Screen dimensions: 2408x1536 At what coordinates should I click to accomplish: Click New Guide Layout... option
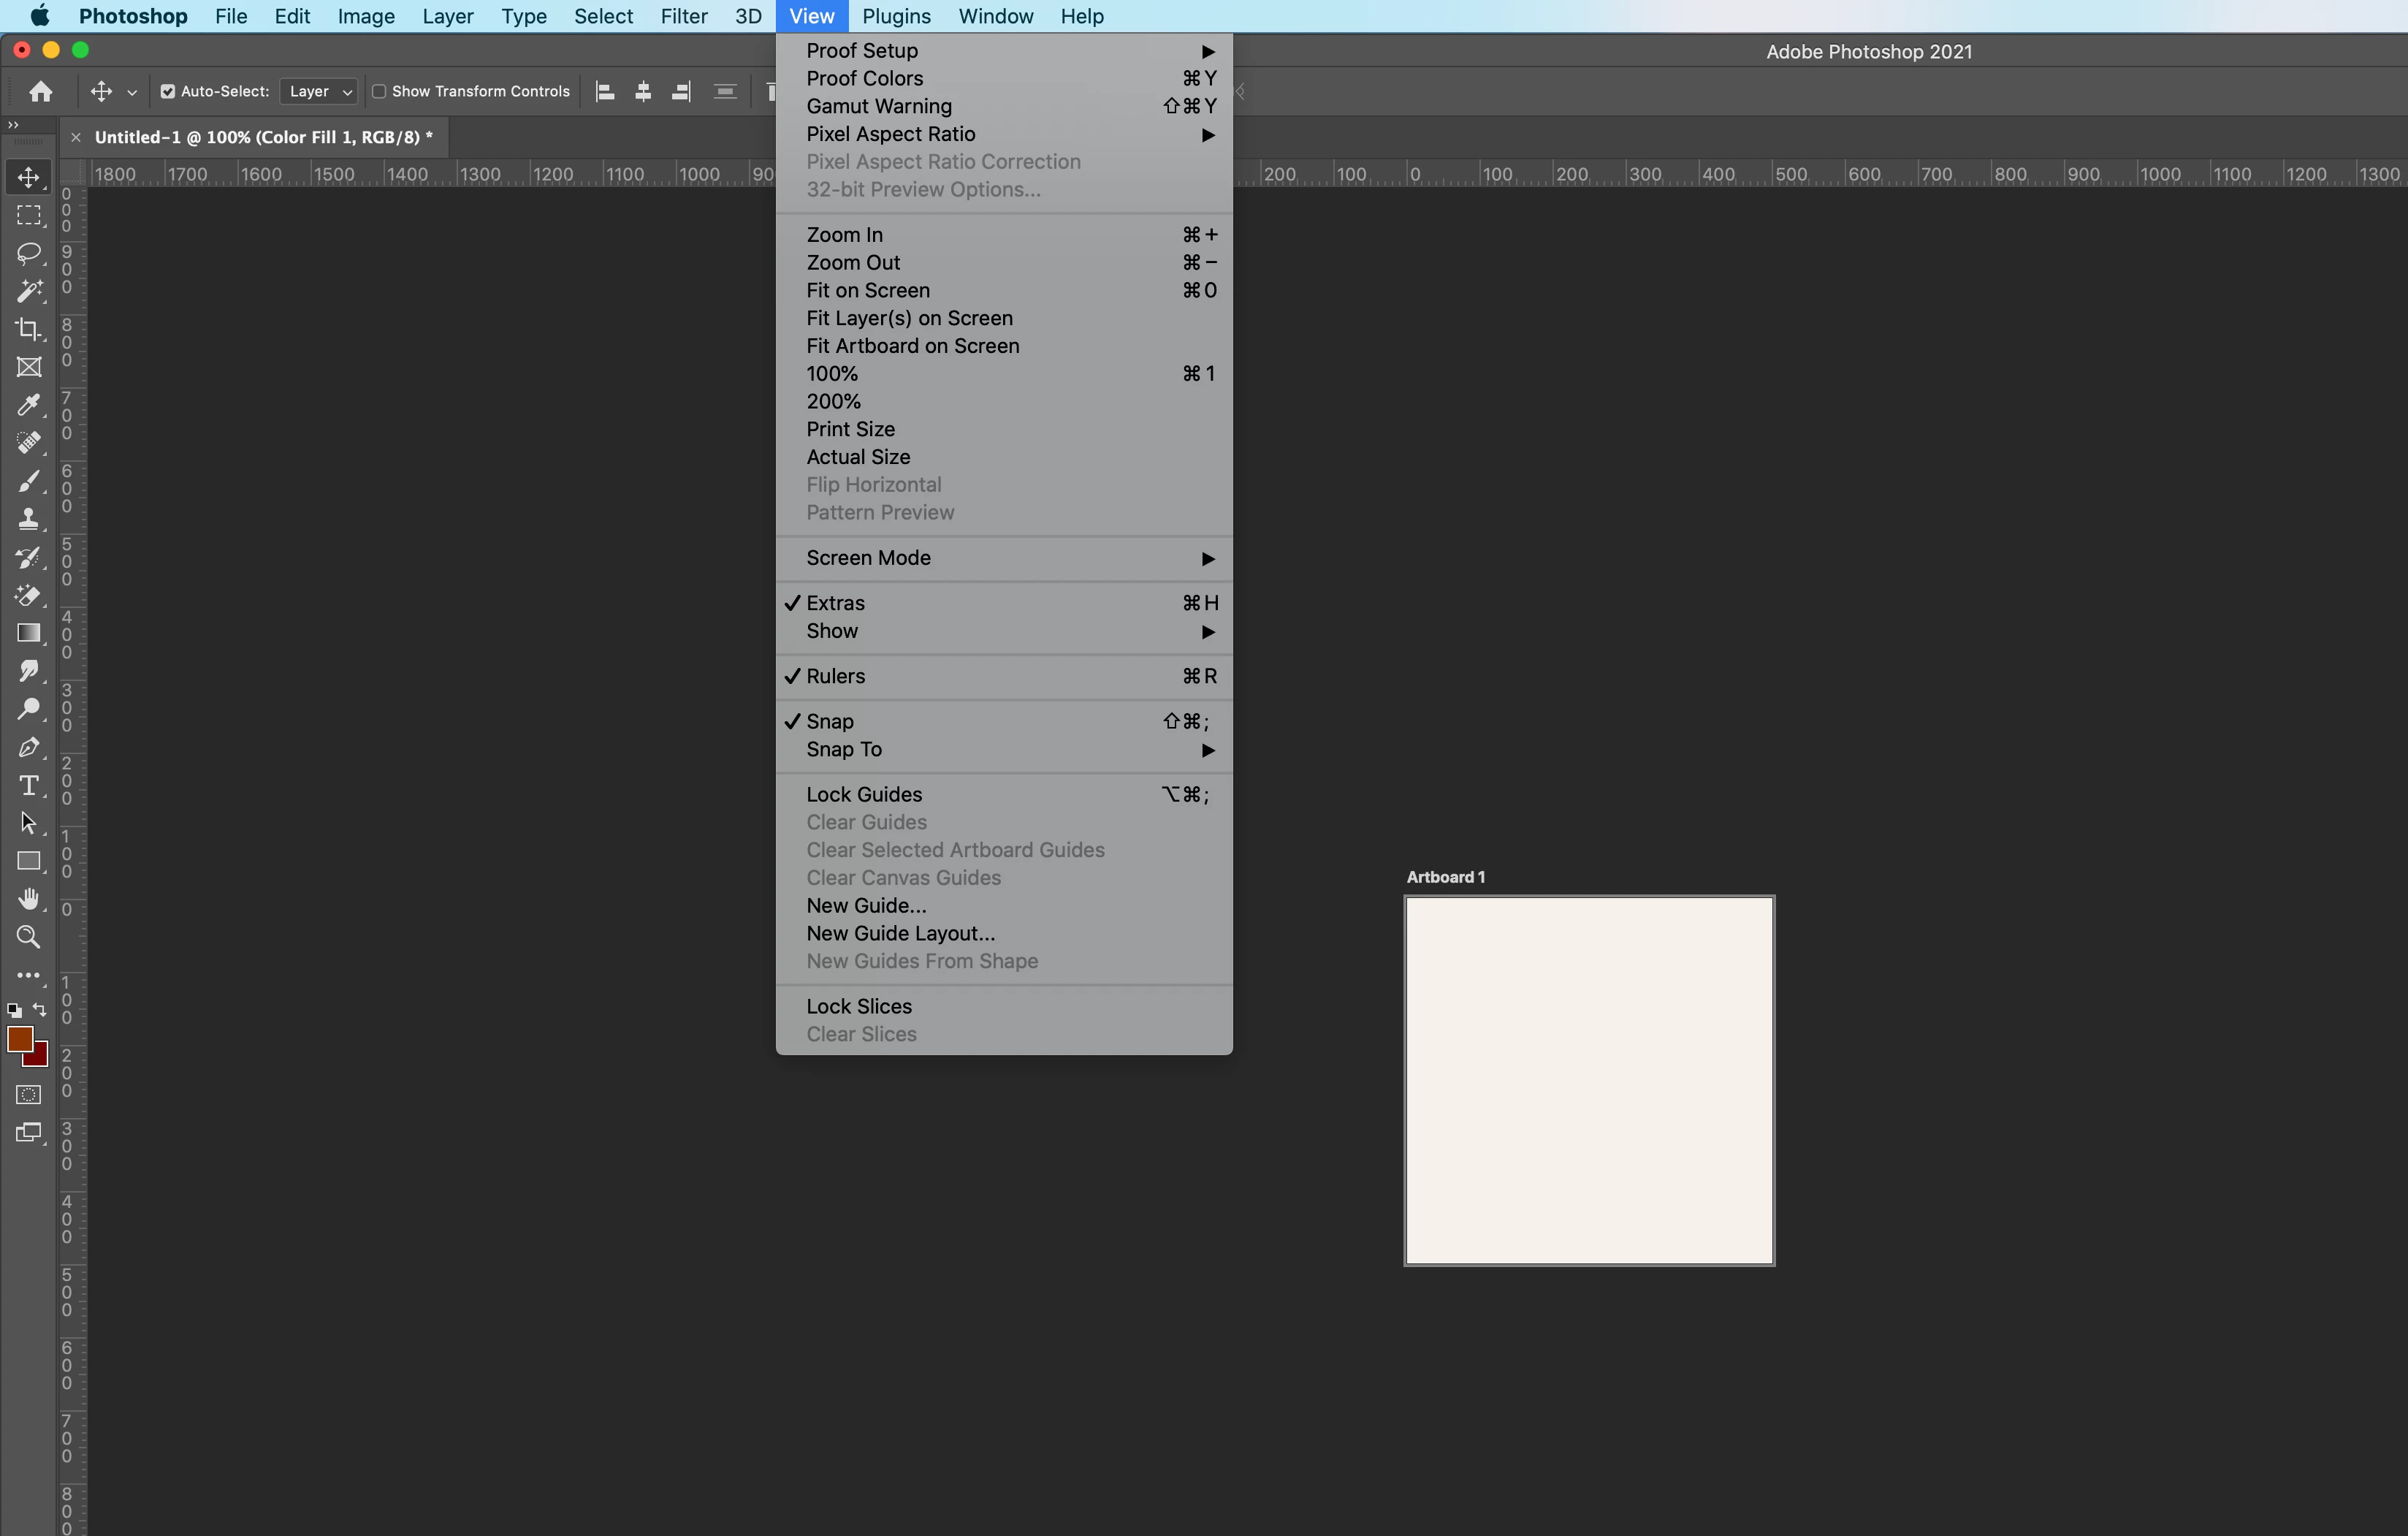pyautogui.click(x=900, y=933)
